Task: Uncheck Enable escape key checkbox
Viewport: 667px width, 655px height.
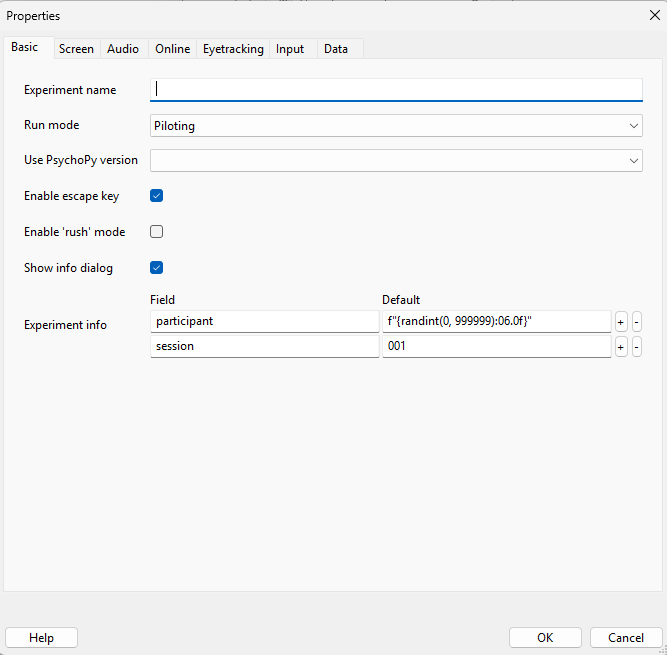Action: click(x=157, y=196)
